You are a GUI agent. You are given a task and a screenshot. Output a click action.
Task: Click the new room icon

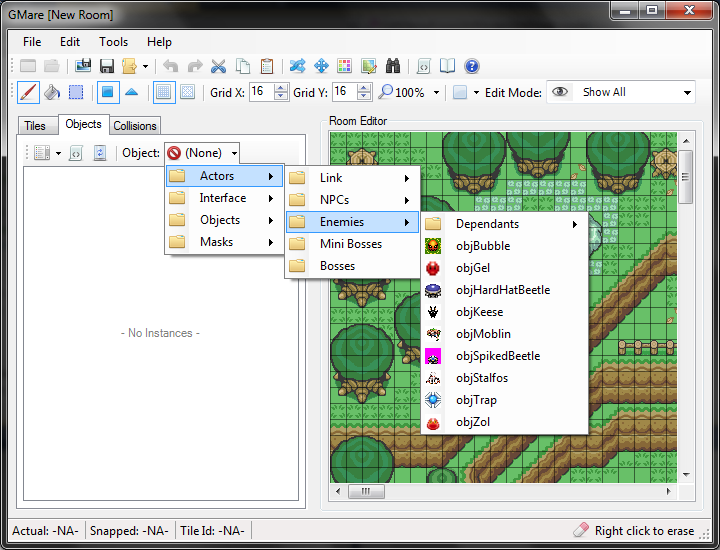(28, 66)
